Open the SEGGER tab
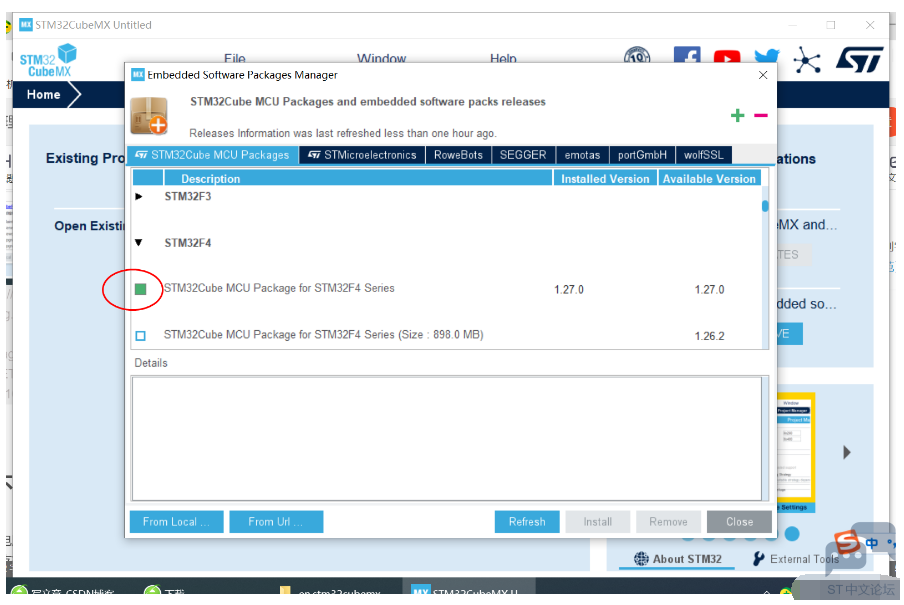This screenshot has height=605, width=904. click(523, 155)
